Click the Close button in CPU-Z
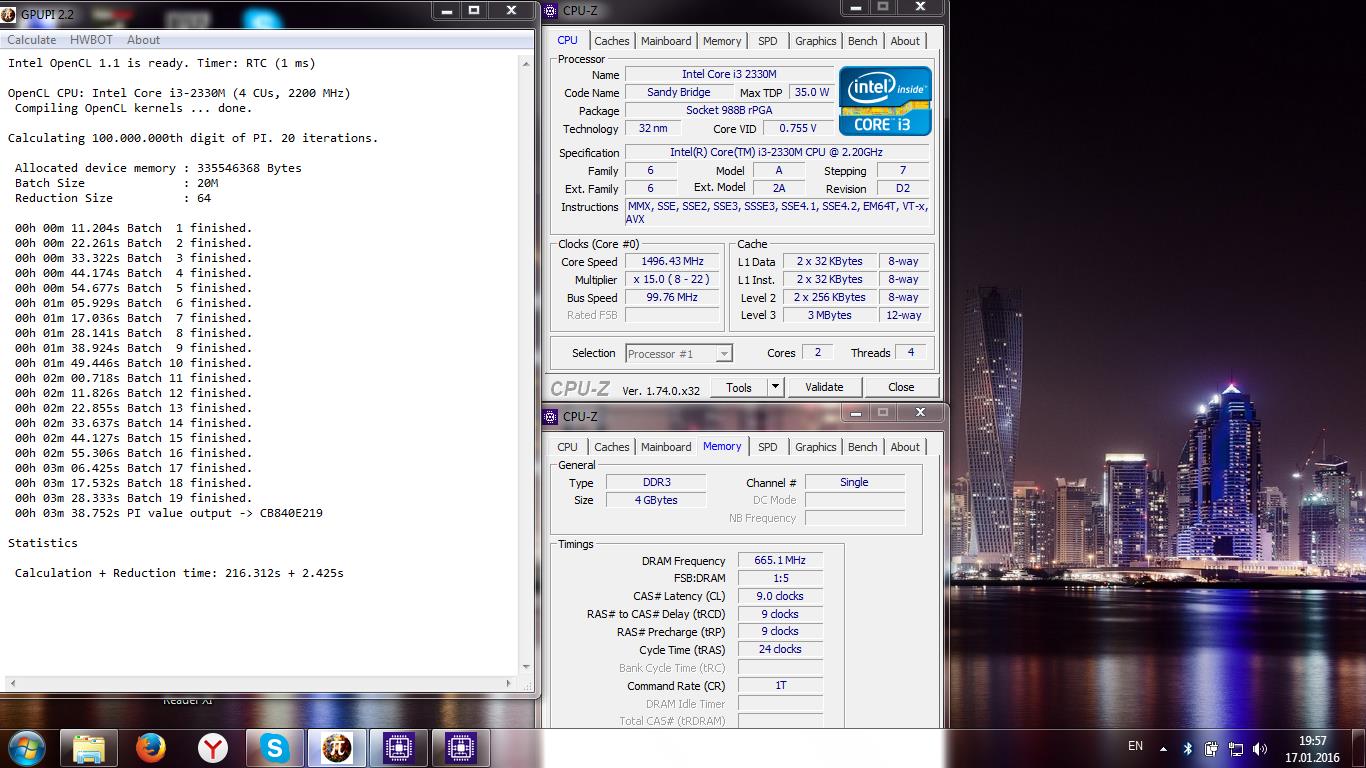1366x768 pixels. [x=901, y=387]
